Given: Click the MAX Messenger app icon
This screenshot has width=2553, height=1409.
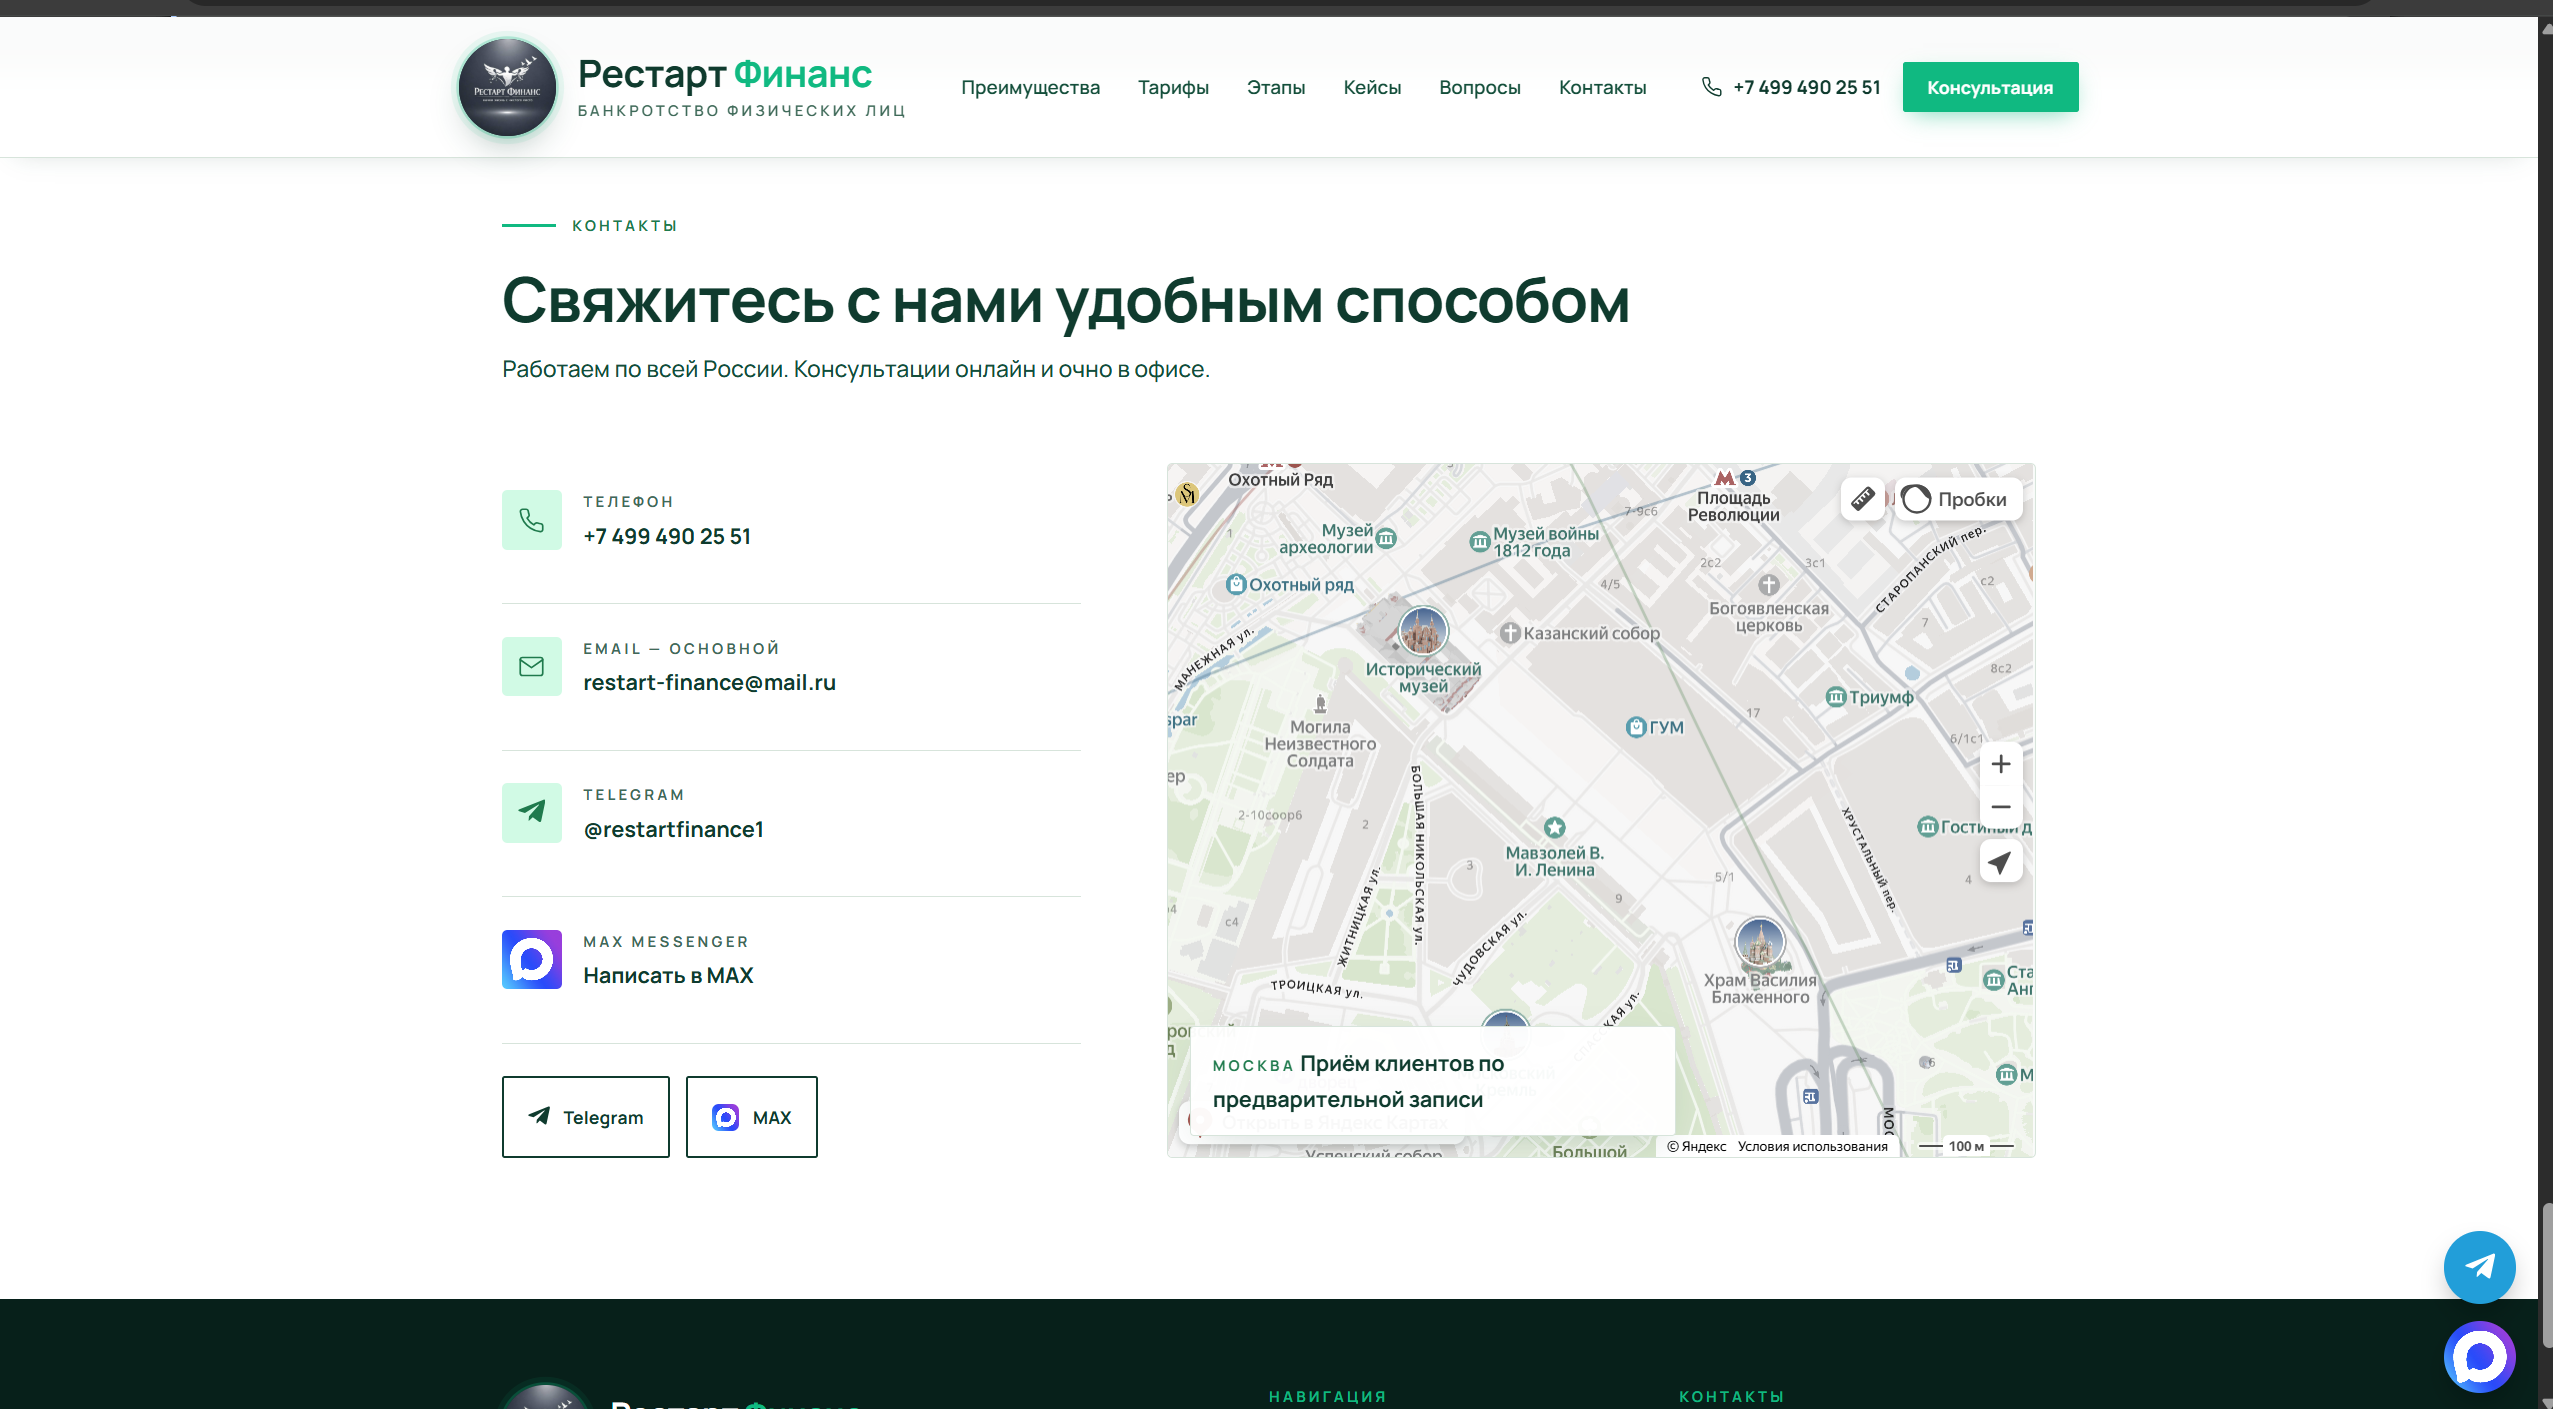Looking at the screenshot, I should click(x=532, y=959).
